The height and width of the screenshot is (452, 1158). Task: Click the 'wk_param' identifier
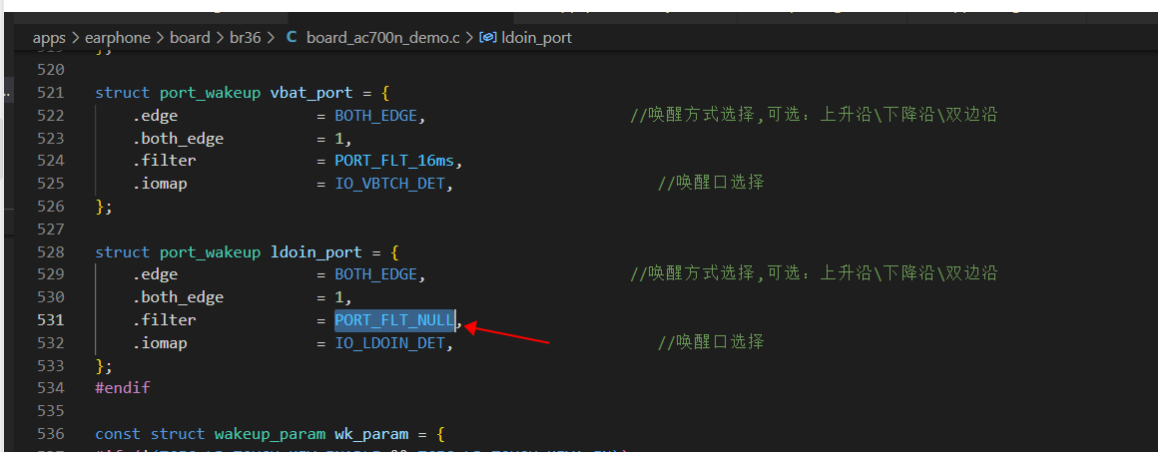tap(371, 433)
